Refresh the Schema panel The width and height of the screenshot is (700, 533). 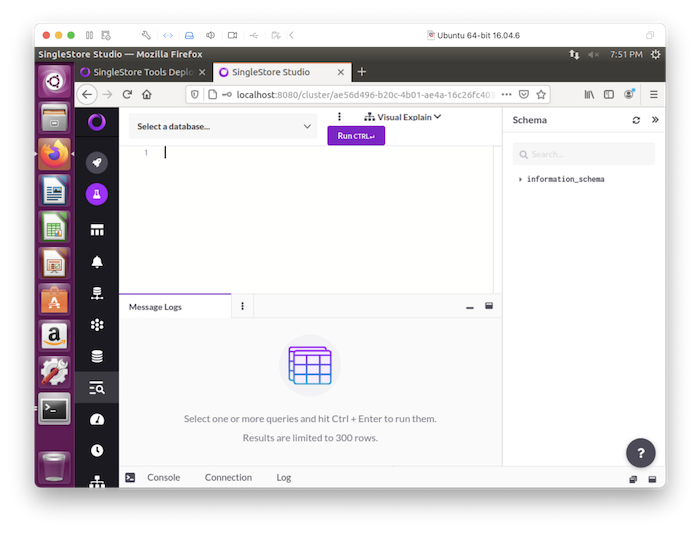(x=636, y=120)
